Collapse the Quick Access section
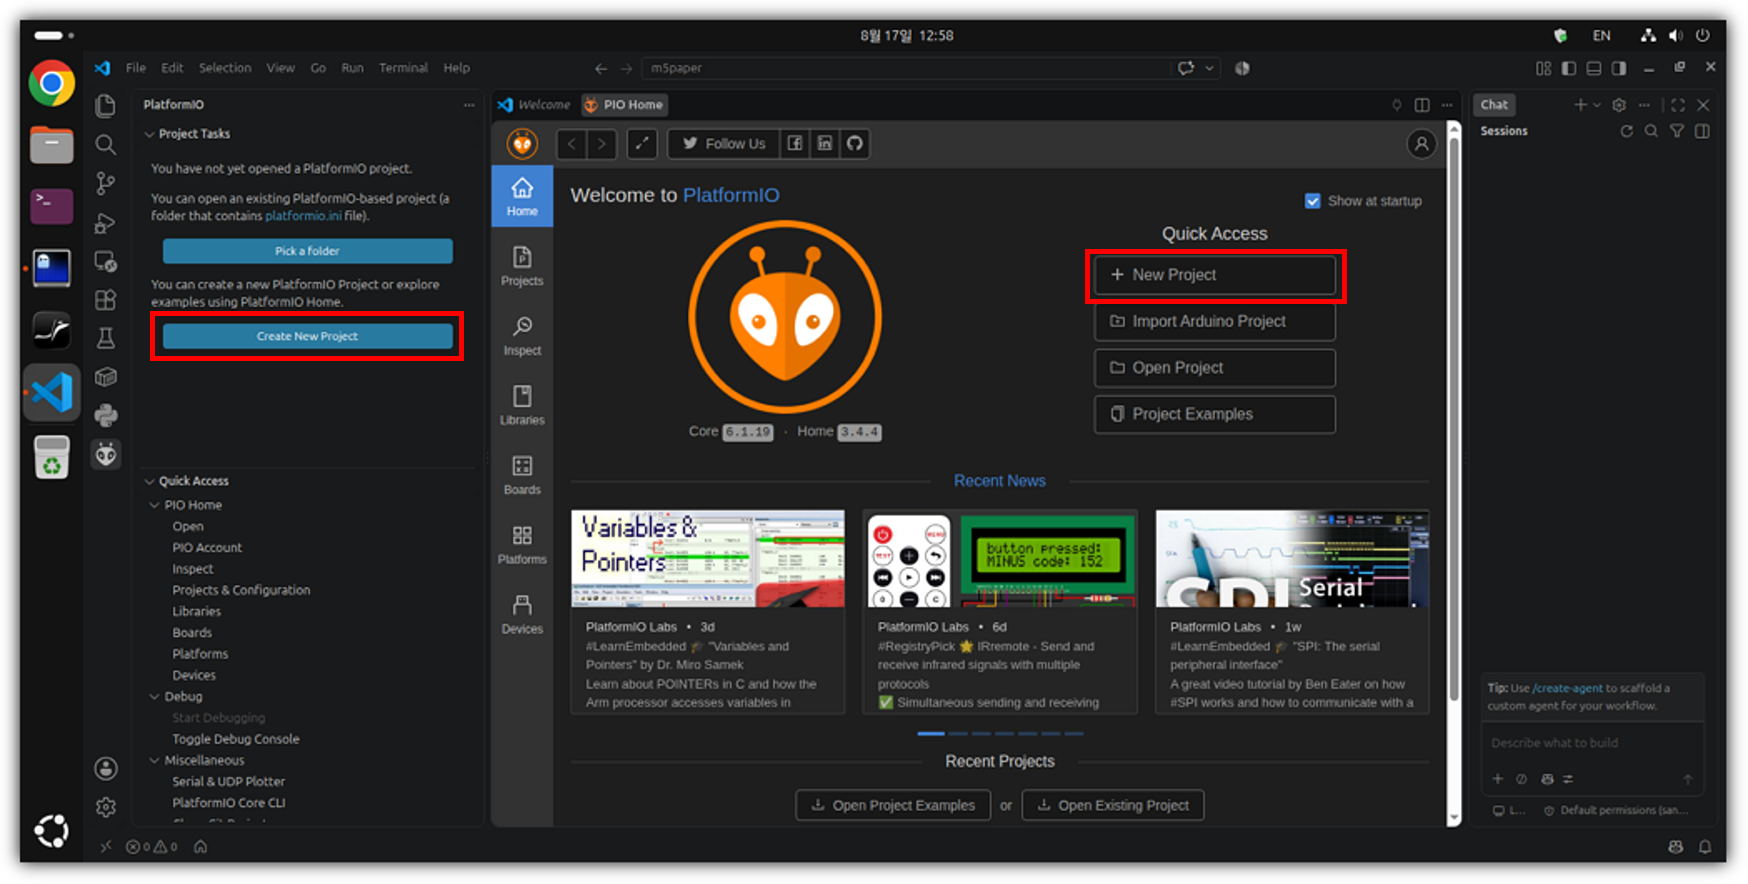Screen dimensions: 1748x884 (150, 481)
